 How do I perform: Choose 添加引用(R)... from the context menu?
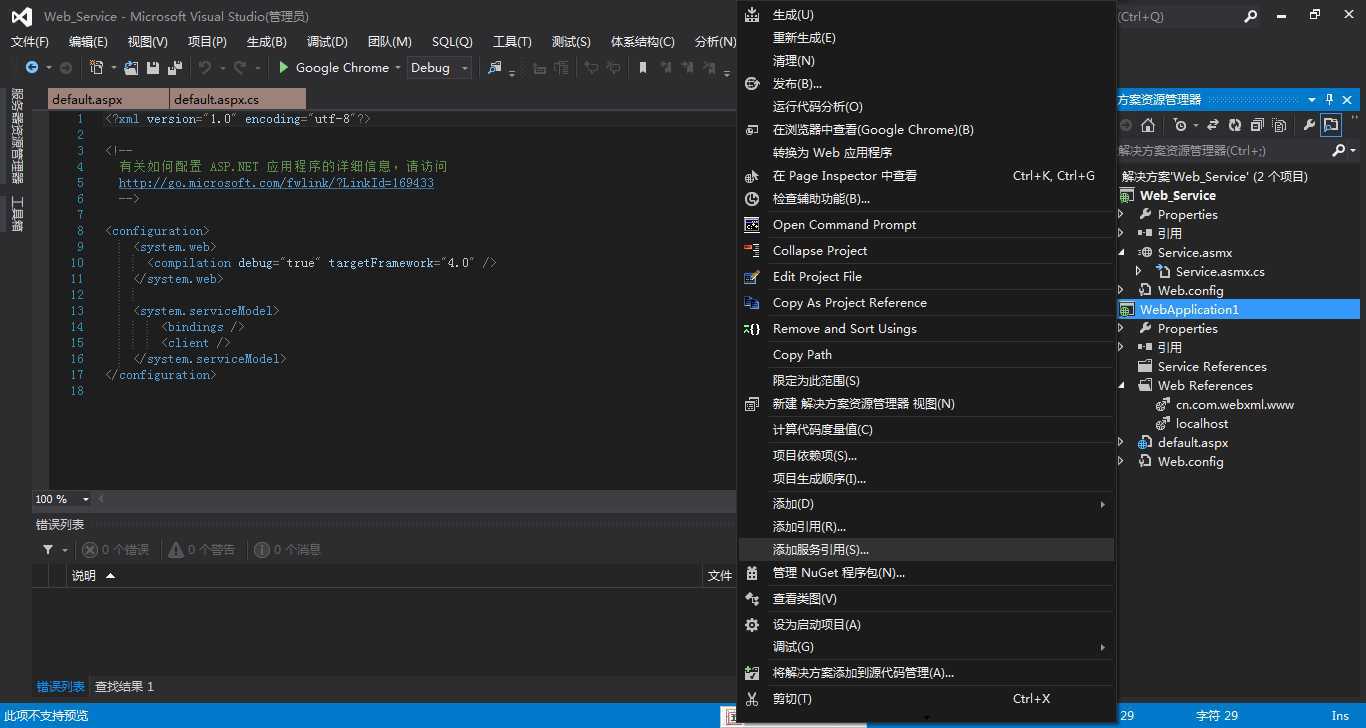pyautogui.click(x=926, y=527)
